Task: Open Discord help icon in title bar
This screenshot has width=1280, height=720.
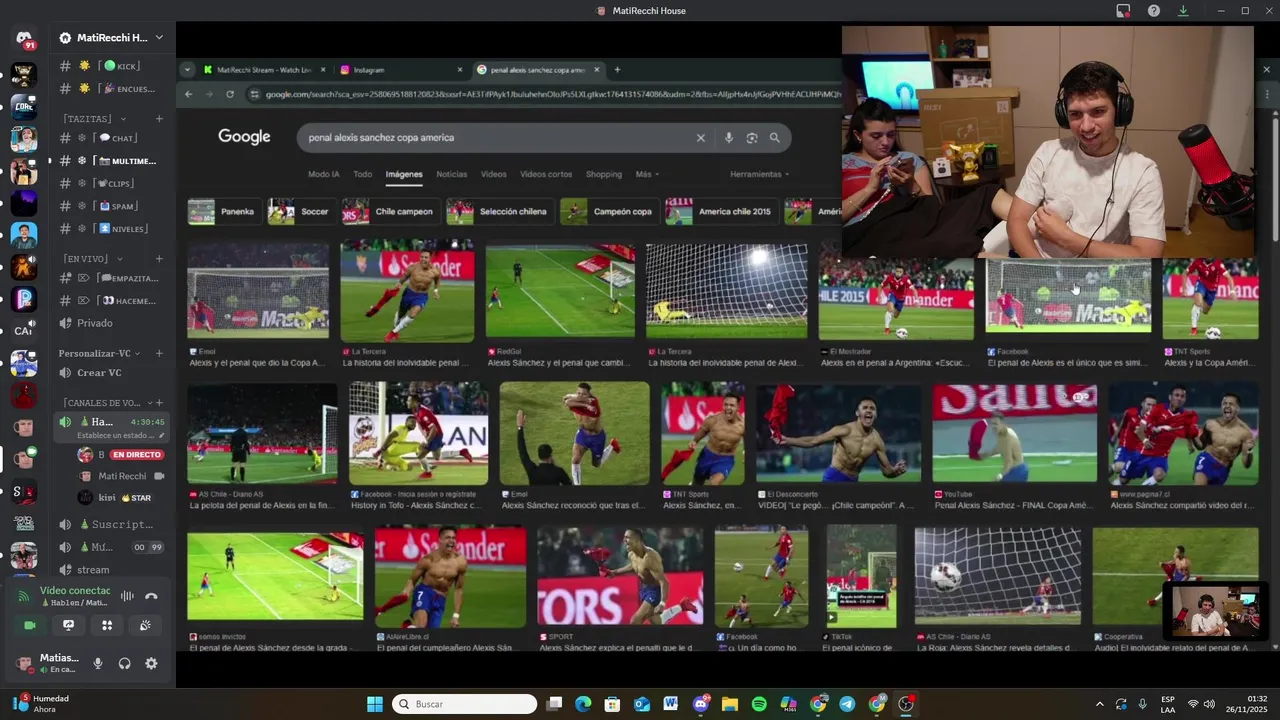Action: pos(1154,11)
